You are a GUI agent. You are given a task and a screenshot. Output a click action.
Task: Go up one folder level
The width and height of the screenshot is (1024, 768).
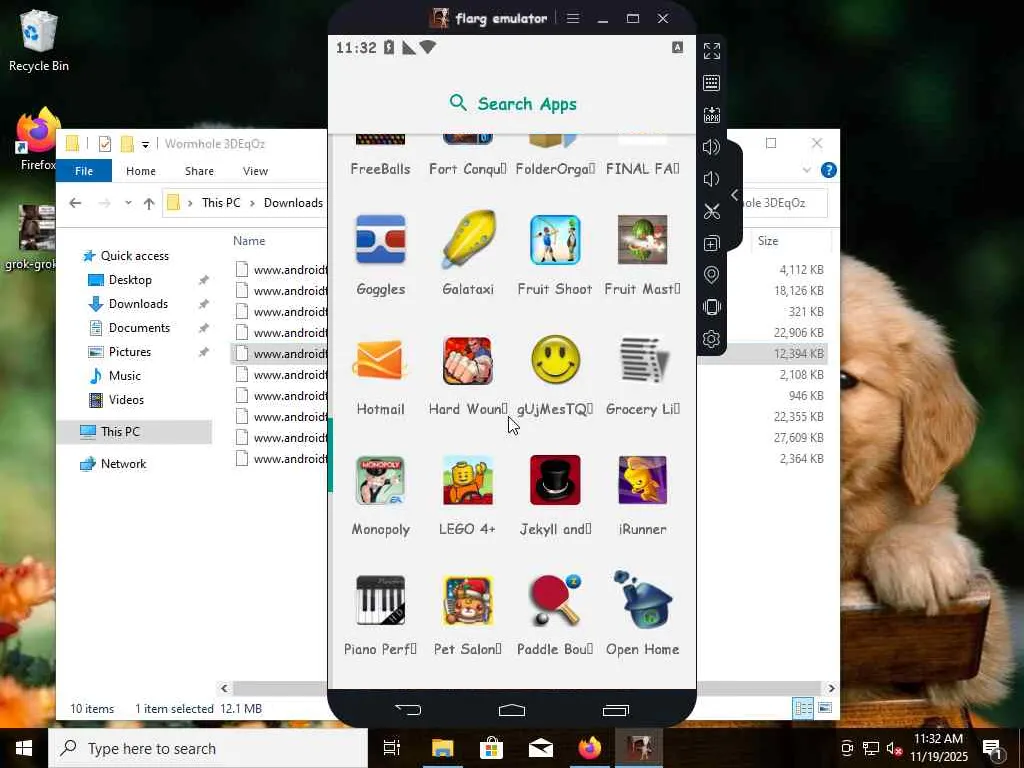pyautogui.click(x=149, y=203)
